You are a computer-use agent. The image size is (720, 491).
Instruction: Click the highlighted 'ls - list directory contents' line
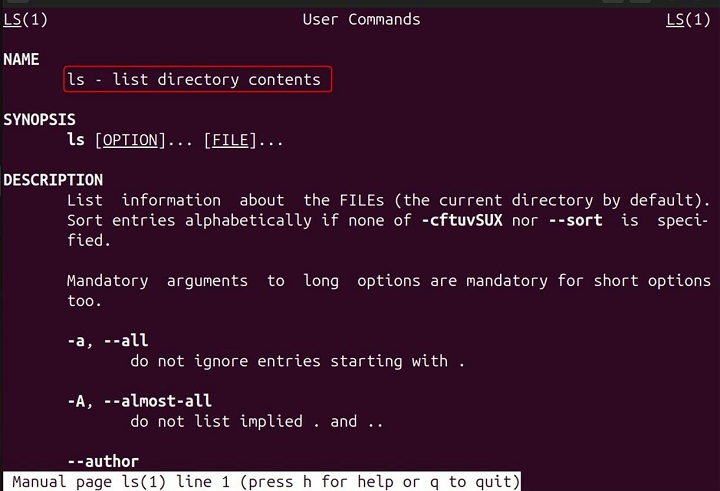point(196,79)
